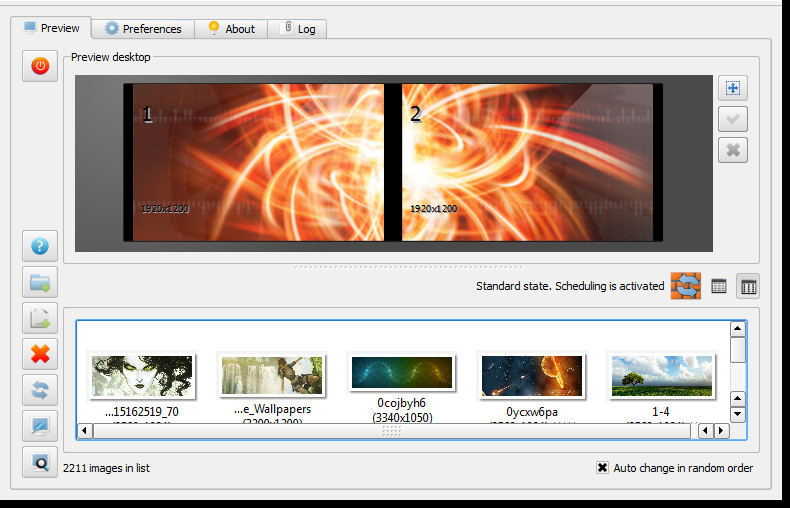Click the orange scheduling arrows icon

[x=686, y=286]
